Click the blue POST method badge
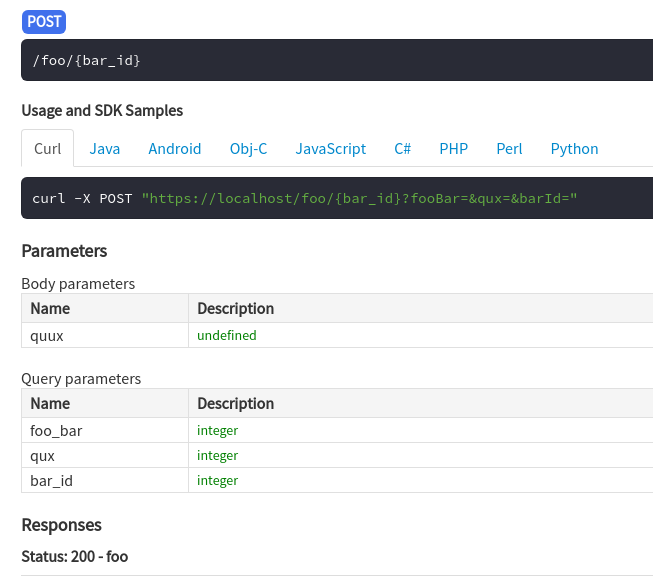The width and height of the screenshot is (653, 588). tap(44, 21)
